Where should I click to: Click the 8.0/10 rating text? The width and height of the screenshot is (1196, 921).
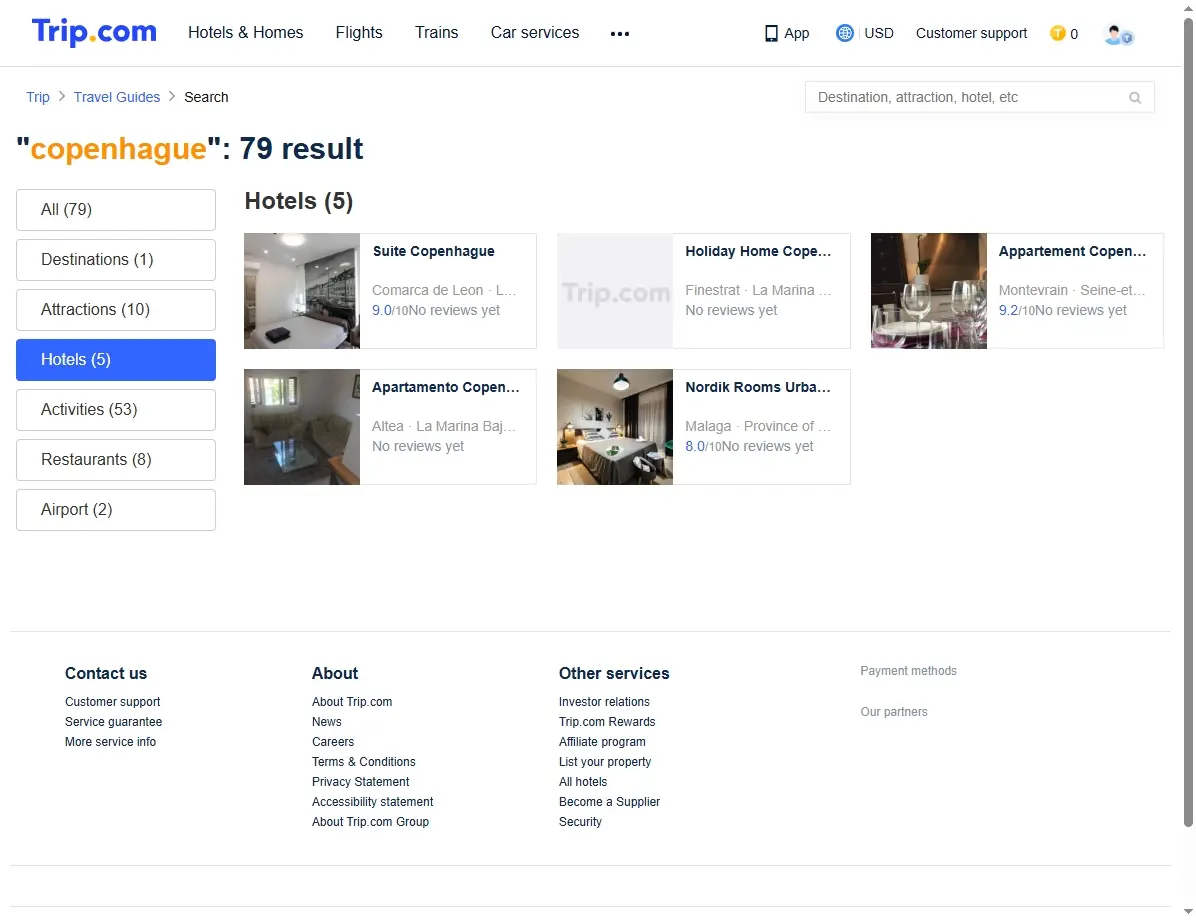click(x=703, y=446)
